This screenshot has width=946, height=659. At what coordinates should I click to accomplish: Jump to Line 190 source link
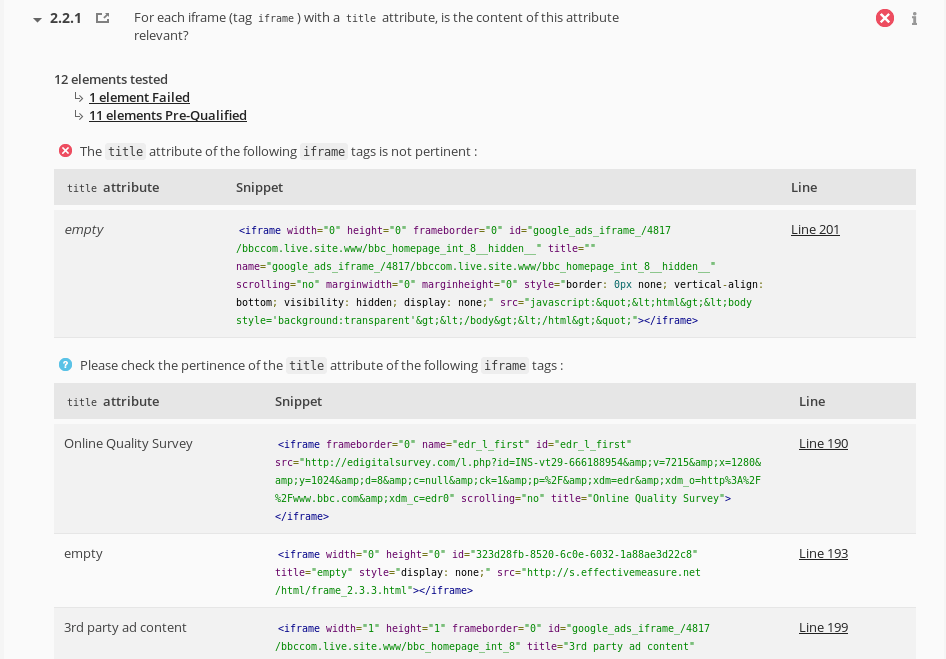(823, 443)
